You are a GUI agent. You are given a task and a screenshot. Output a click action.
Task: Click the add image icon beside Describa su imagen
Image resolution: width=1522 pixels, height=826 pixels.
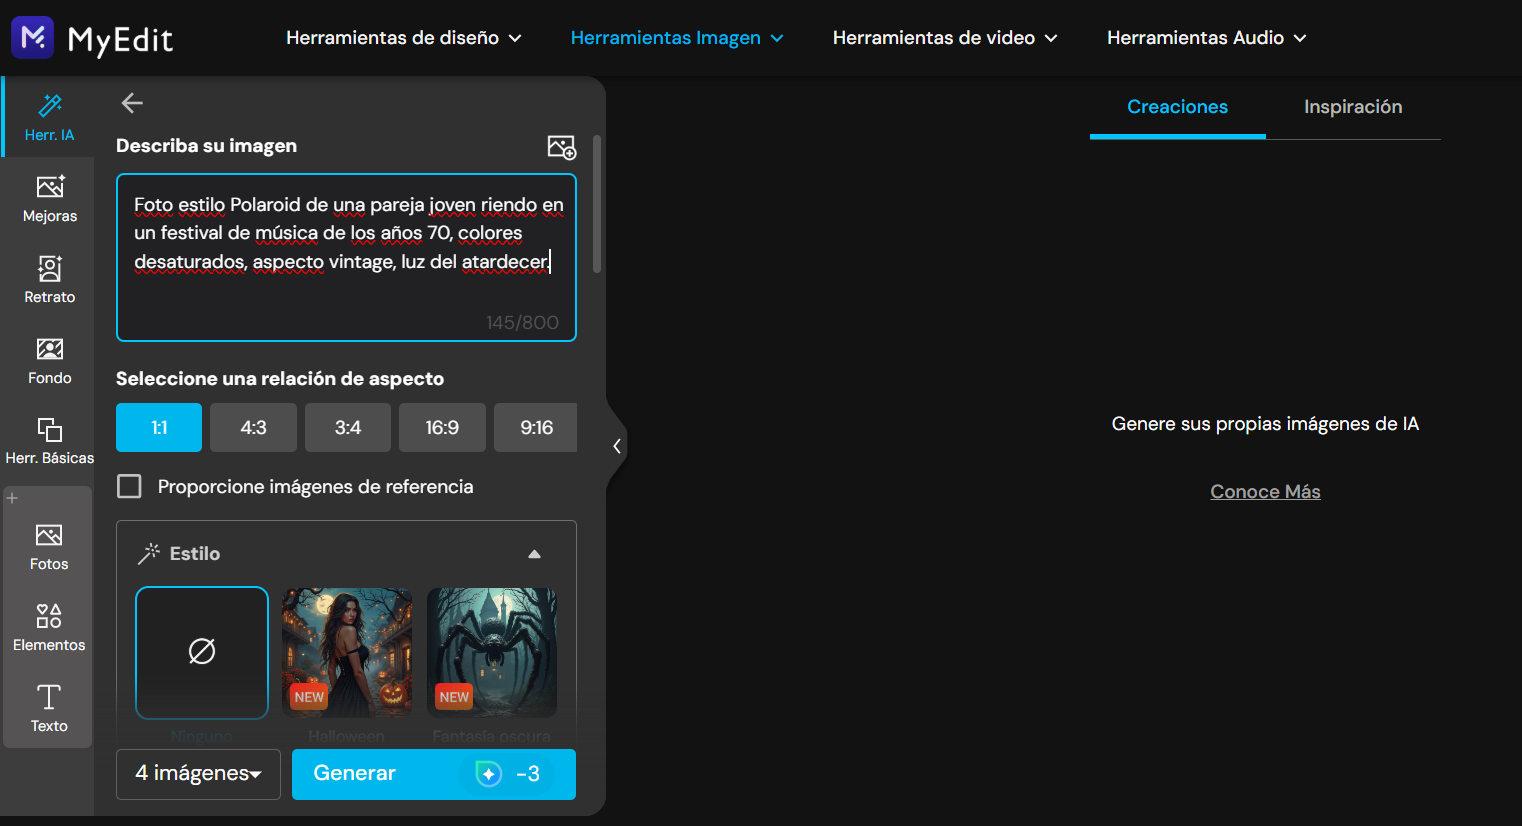[x=561, y=147]
